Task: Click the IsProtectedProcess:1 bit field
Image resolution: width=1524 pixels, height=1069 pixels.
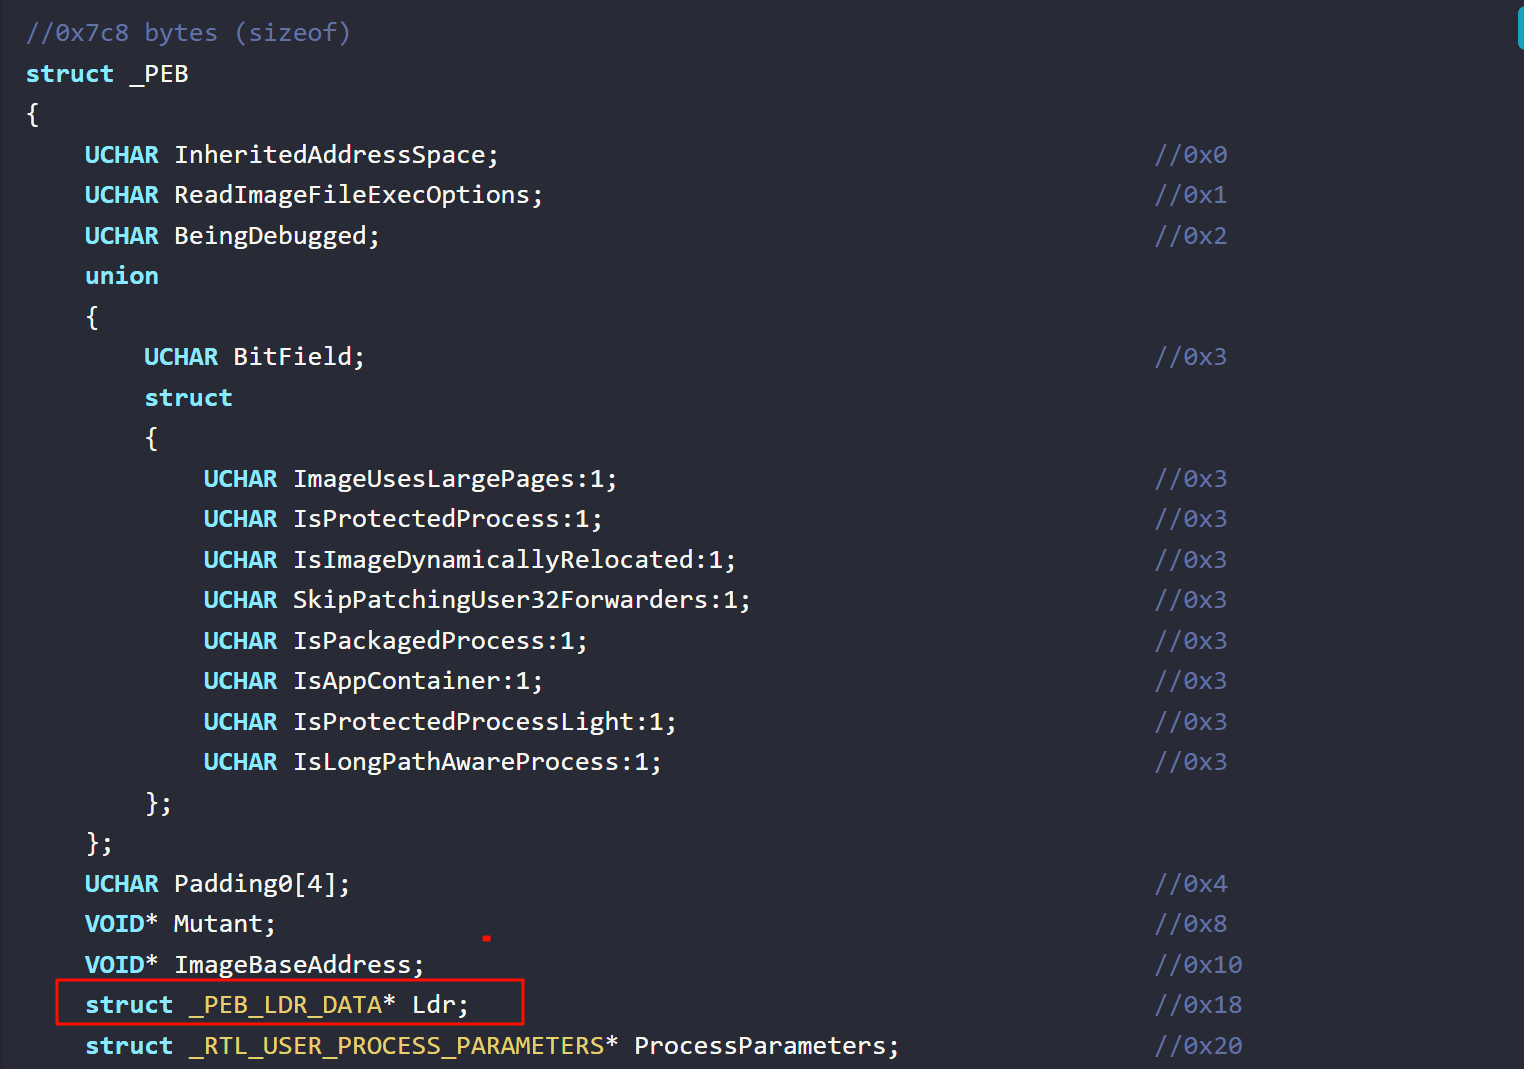Action: point(441,519)
